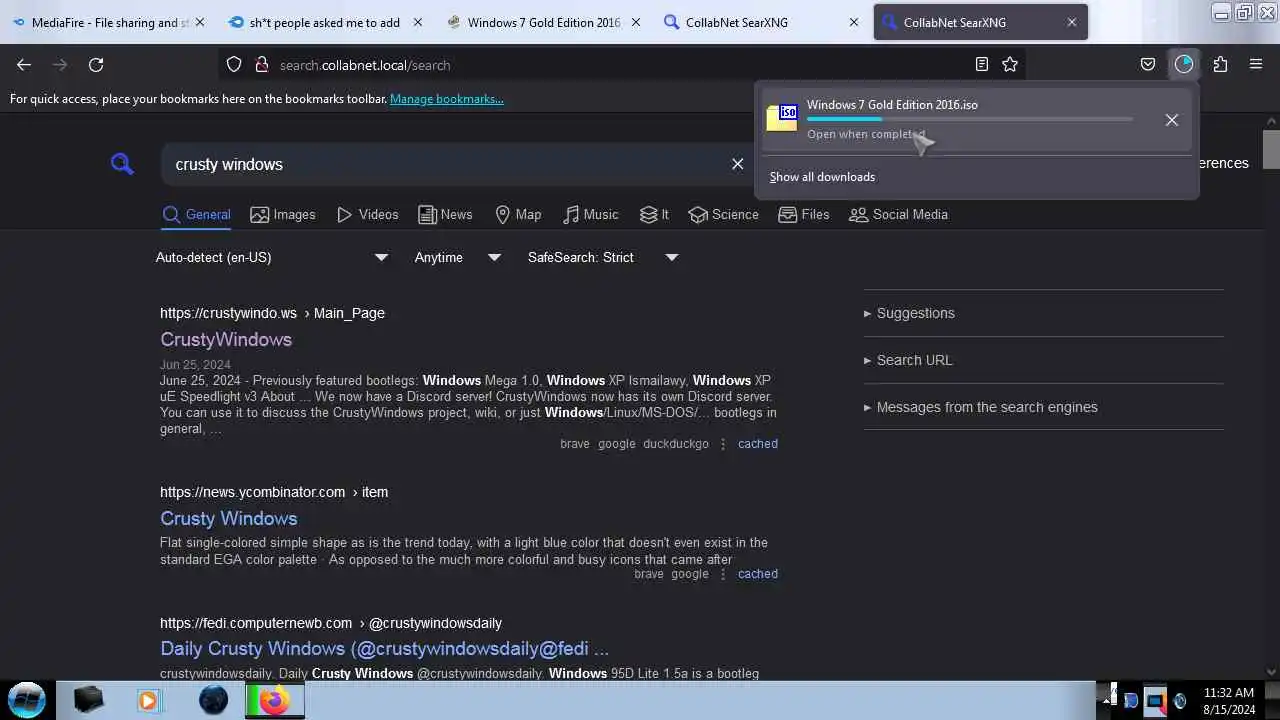Select the General search category
The width and height of the screenshot is (1280, 720).
coord(196,214)
